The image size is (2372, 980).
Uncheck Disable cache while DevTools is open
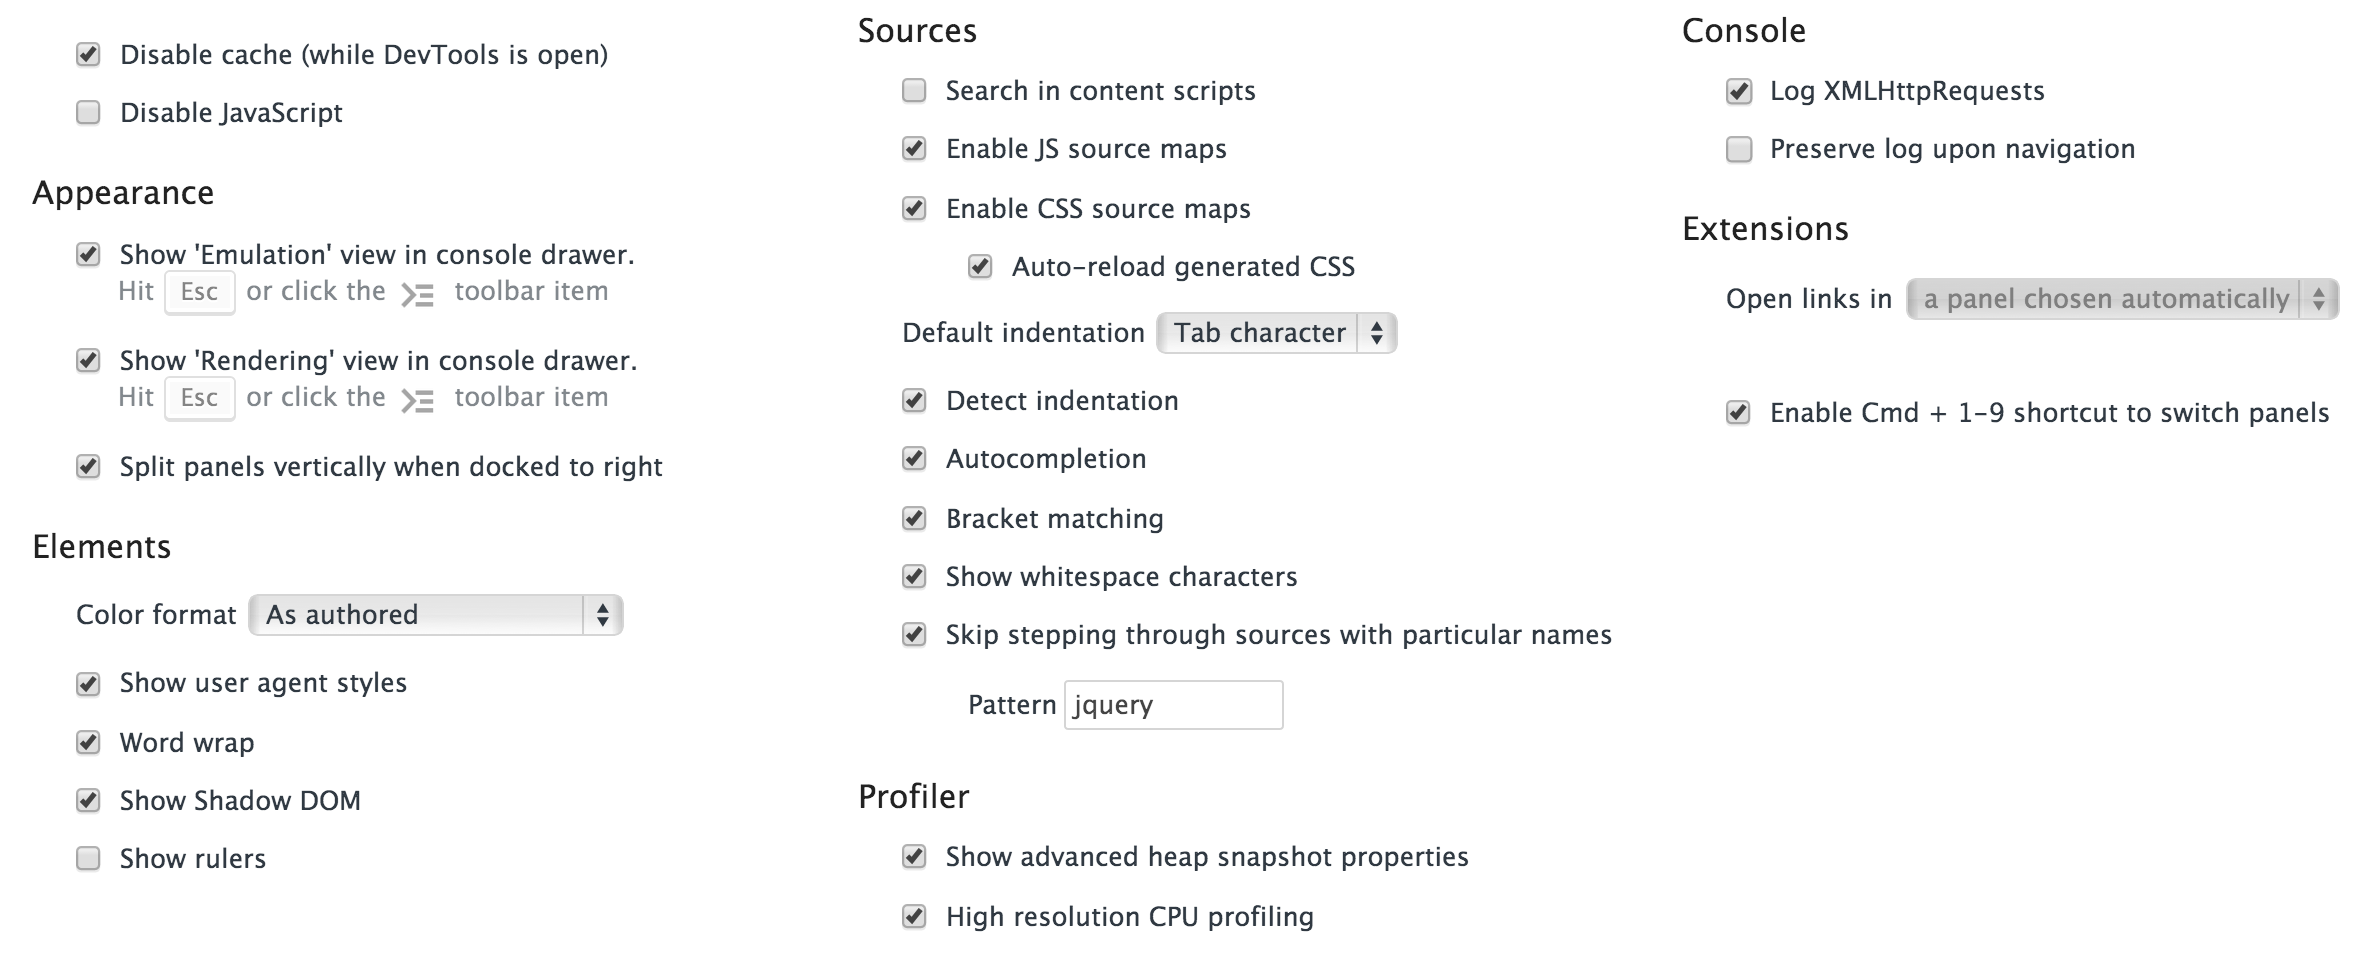(x=88, y=54)
